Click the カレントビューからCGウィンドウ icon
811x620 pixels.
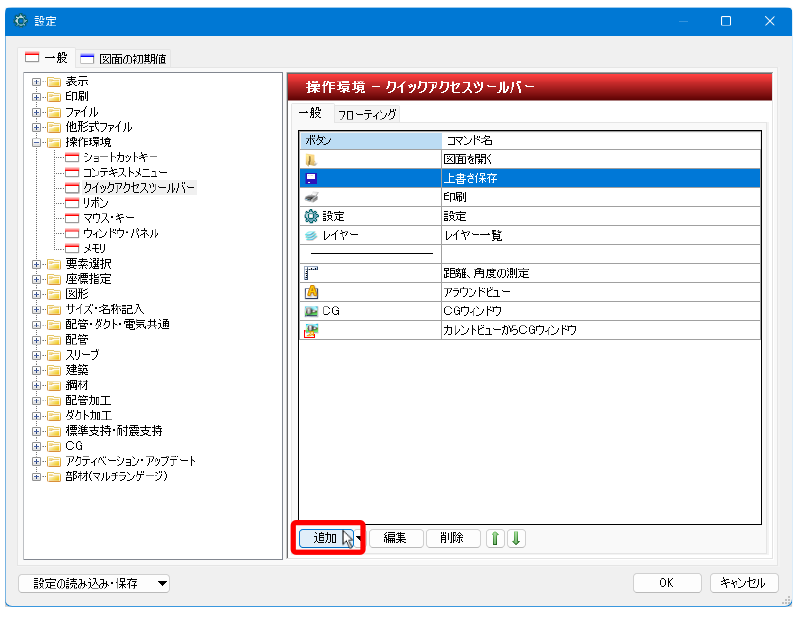tap(311, 330)
